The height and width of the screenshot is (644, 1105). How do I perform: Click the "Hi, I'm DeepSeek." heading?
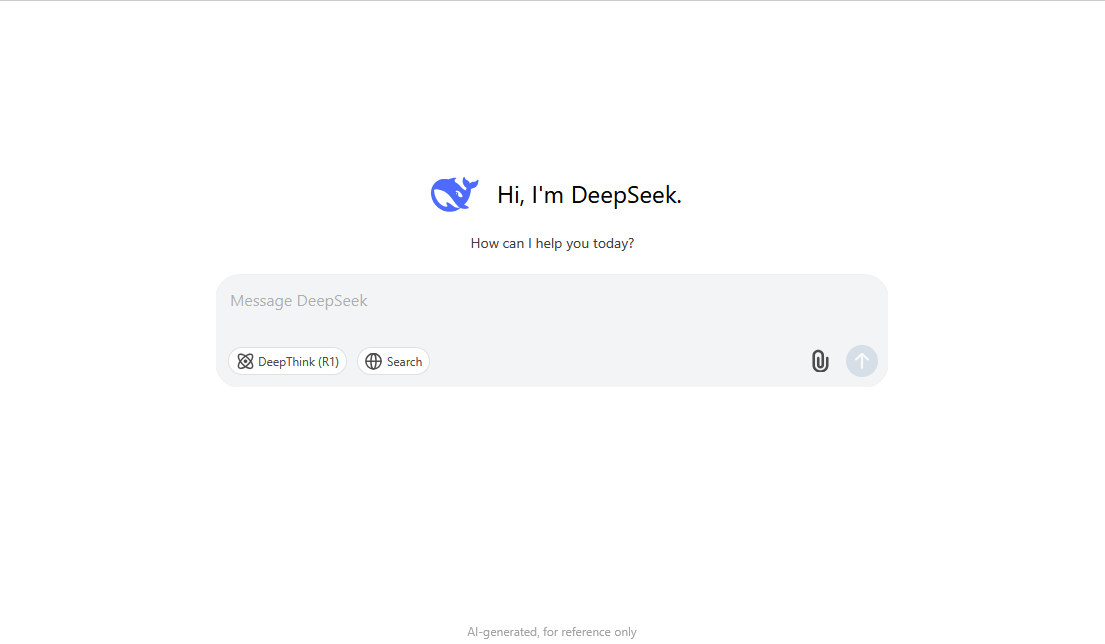pyautogui.click(x=589, y=195)
